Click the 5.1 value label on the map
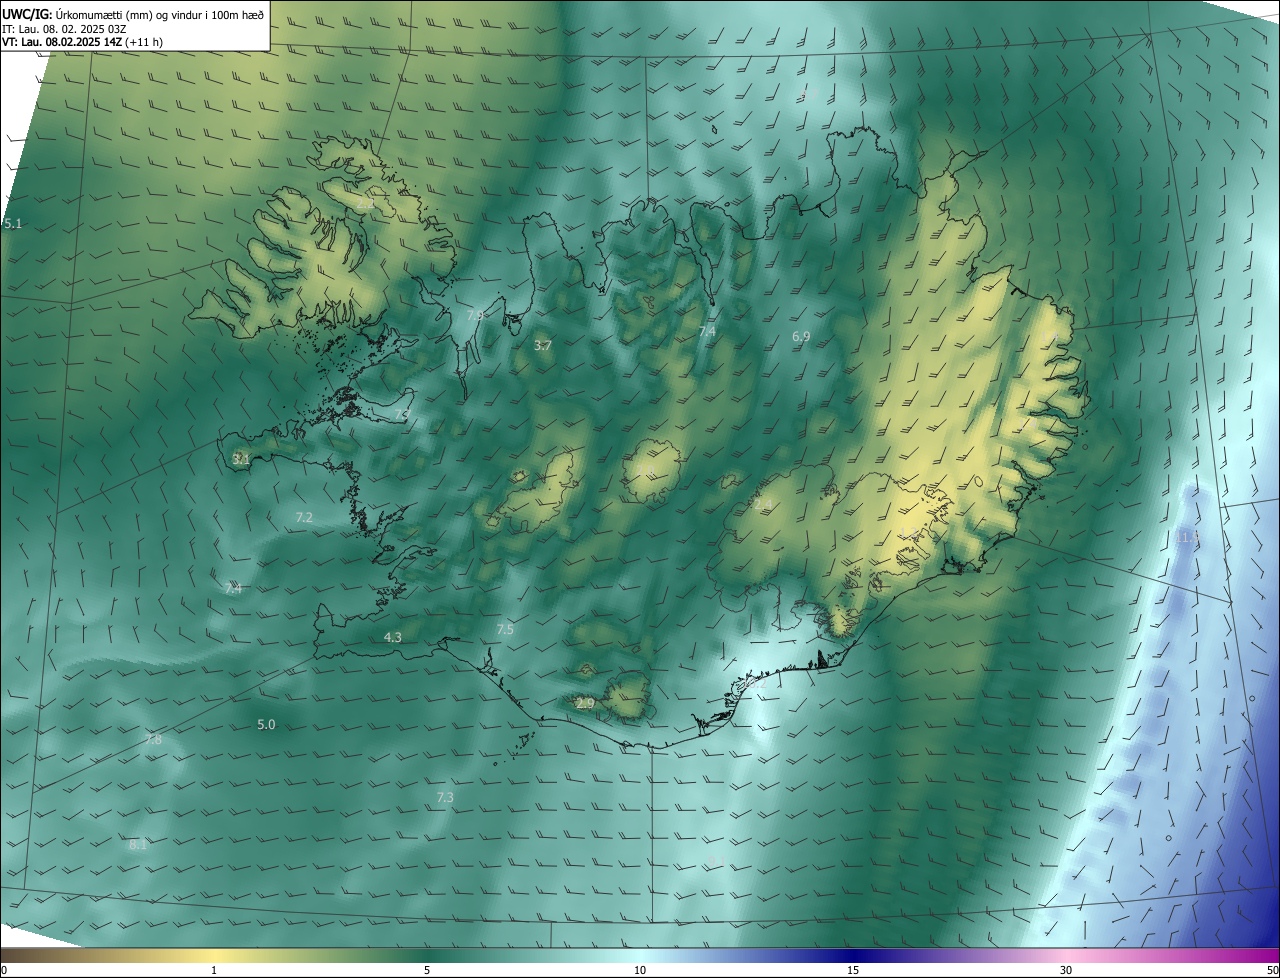Image resolution: width=1280 pixels, height=978 pixels. coord(12,224)
